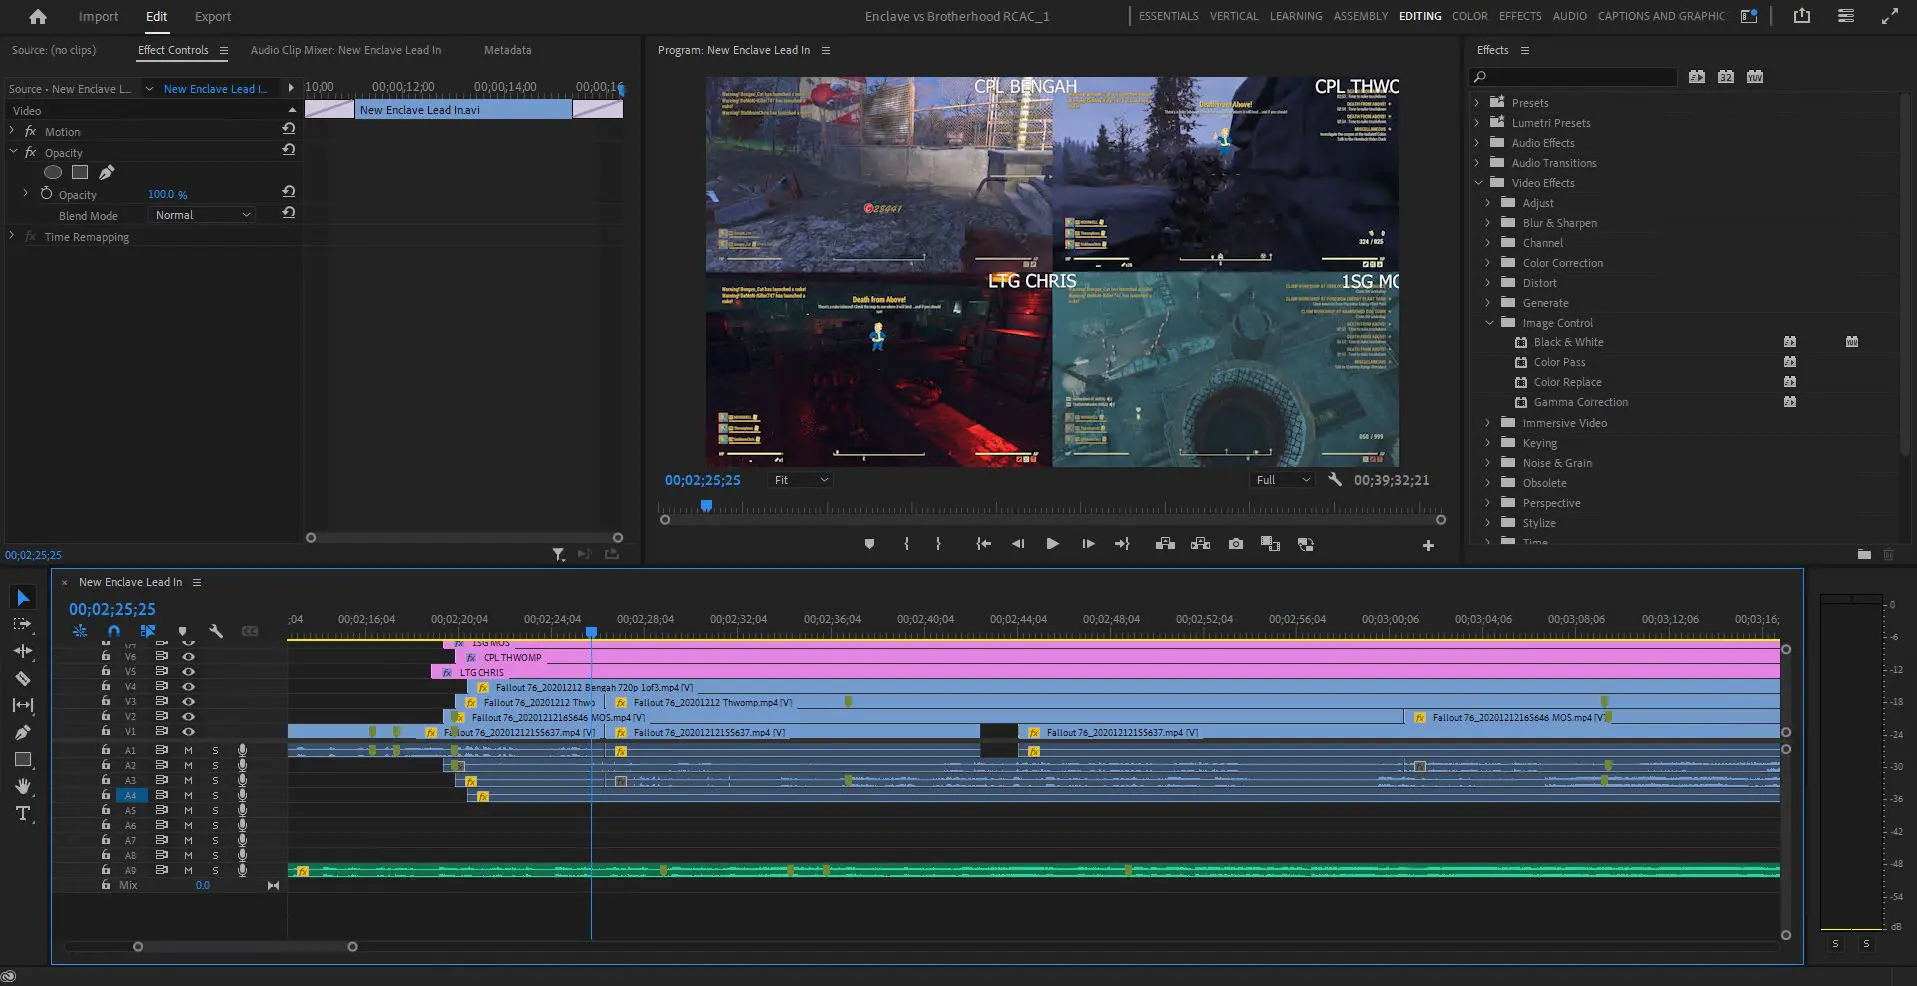Switch to the AUDIO workspace

(1569, 16)
